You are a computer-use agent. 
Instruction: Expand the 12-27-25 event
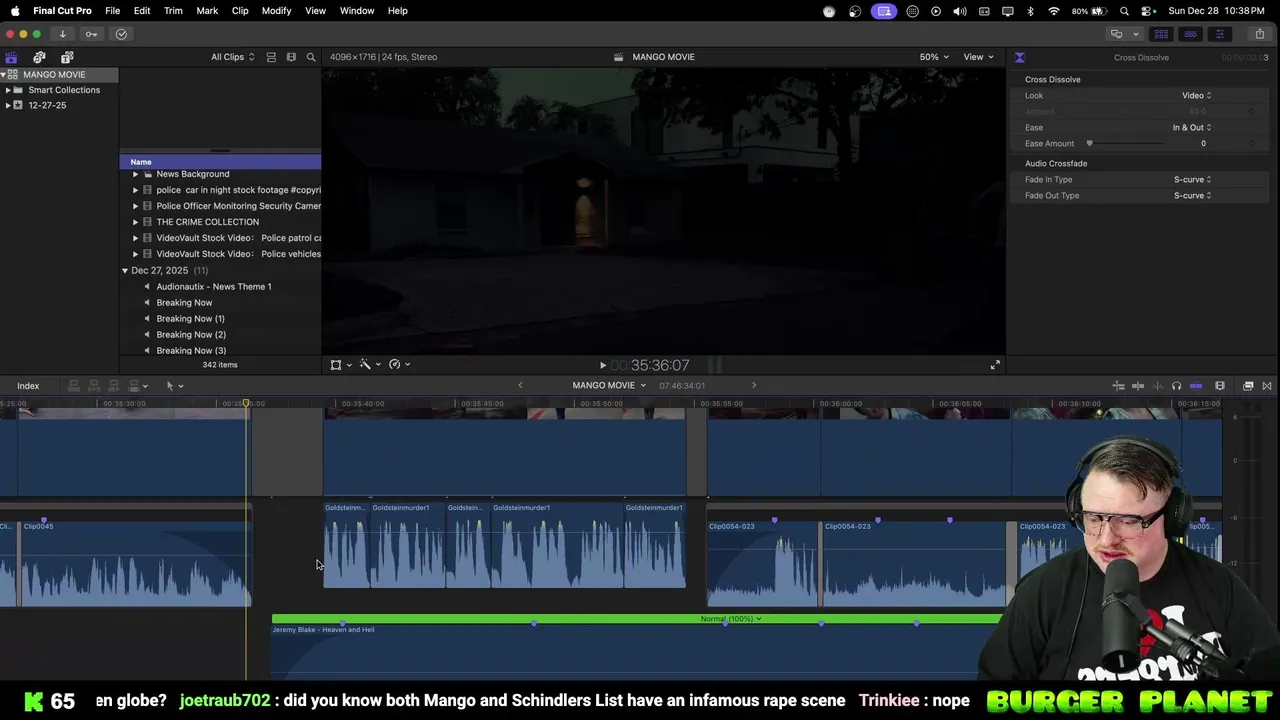(8, 106)
